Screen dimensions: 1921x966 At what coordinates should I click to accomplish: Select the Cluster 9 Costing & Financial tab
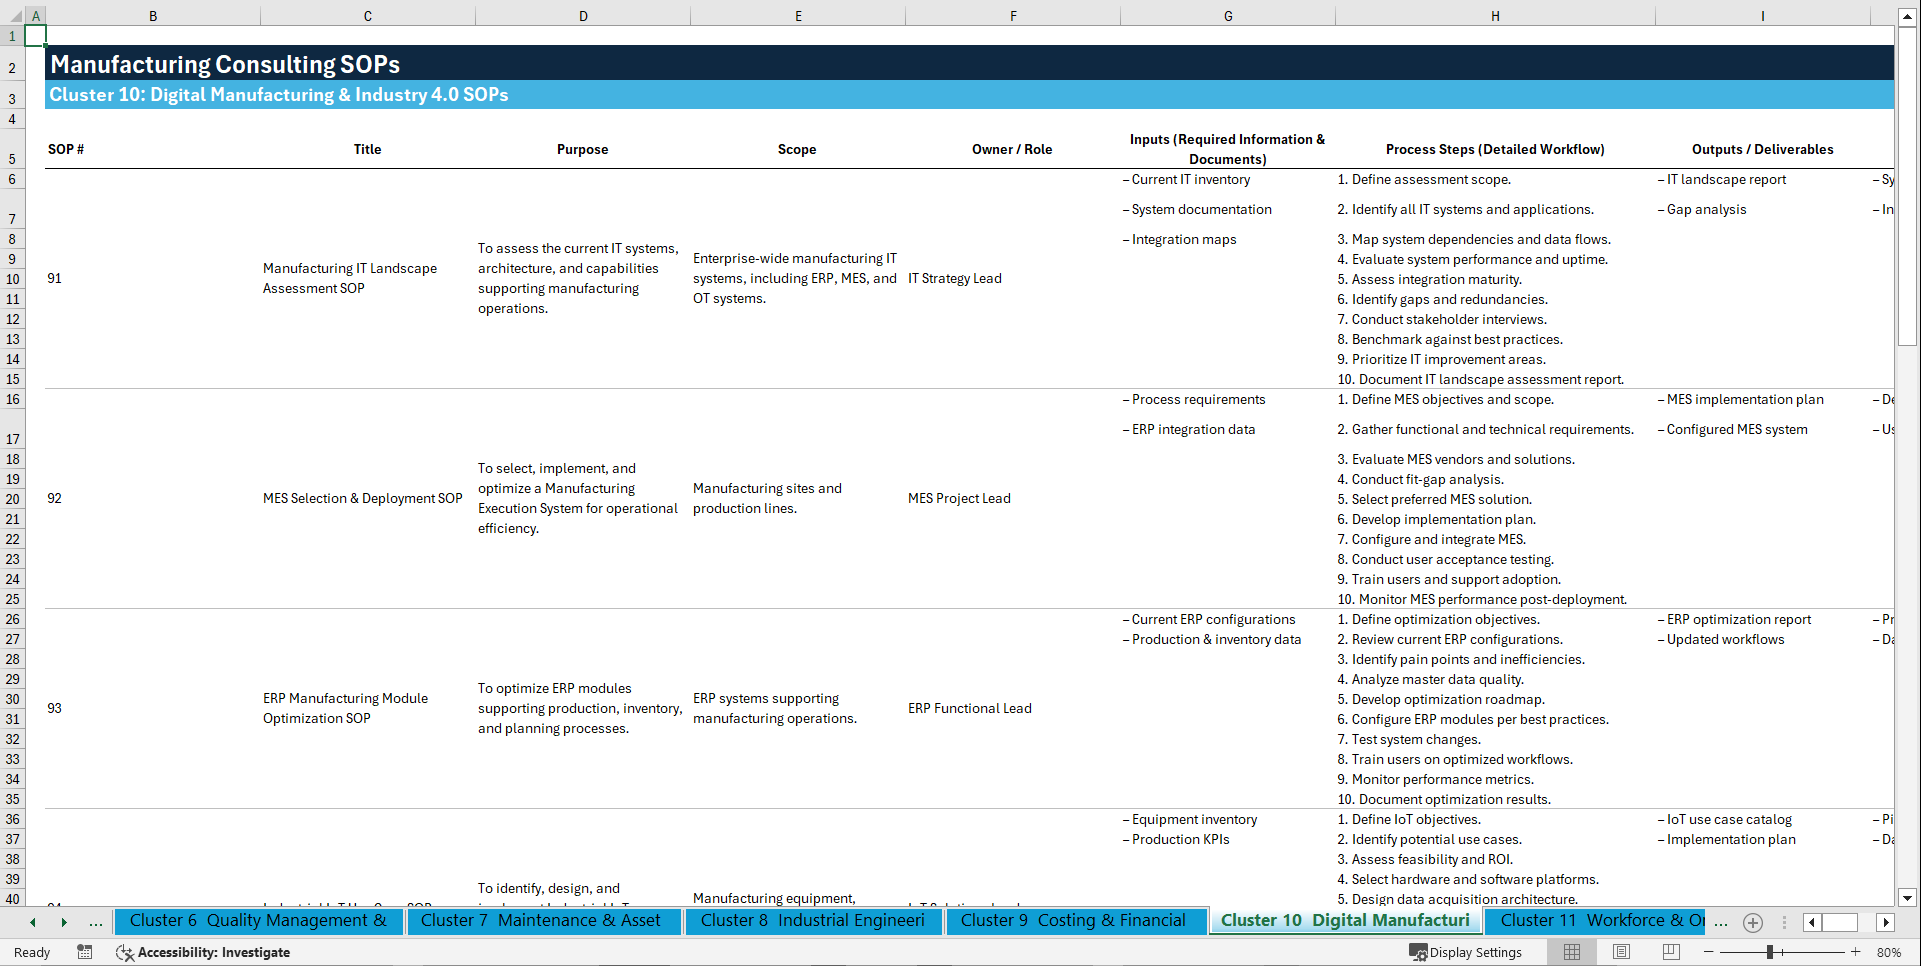coord(1075,921)
